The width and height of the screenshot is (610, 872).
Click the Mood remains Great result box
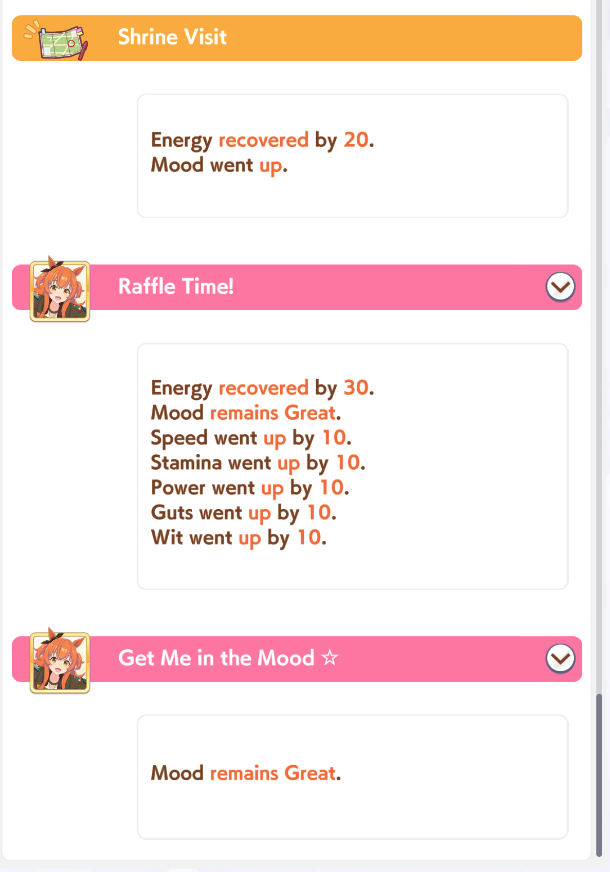pos(353,777)
